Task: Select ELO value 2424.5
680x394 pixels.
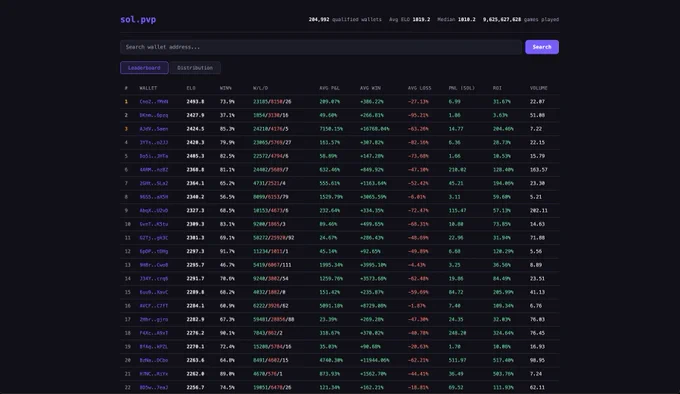Action: point(195,129)
